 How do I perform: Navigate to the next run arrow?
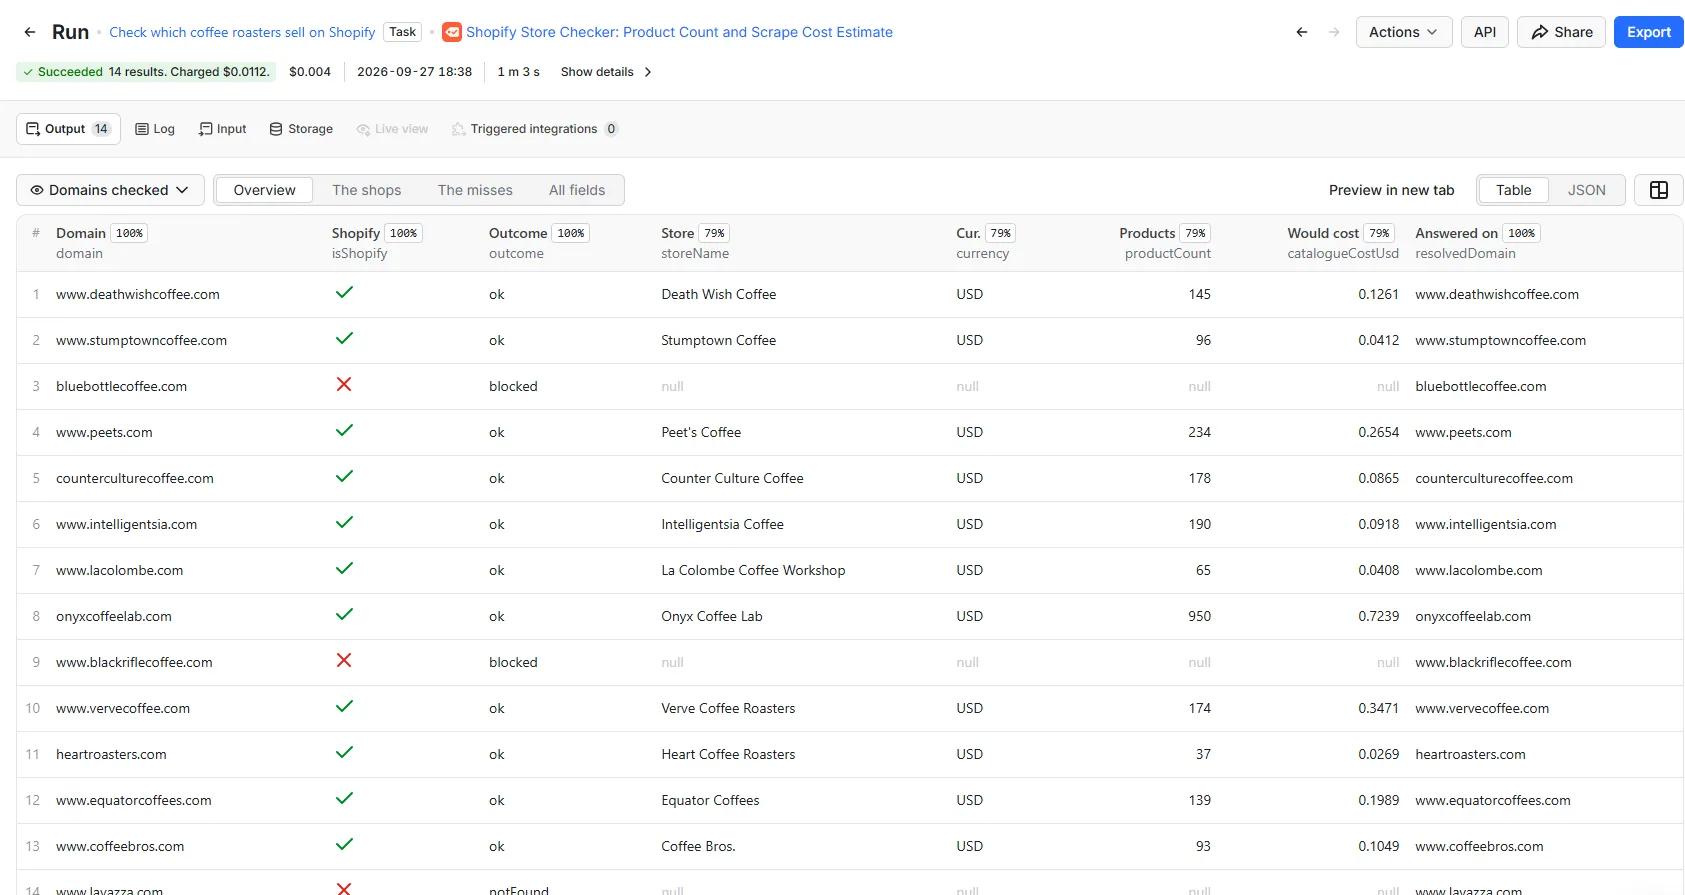pos(1334,32)
